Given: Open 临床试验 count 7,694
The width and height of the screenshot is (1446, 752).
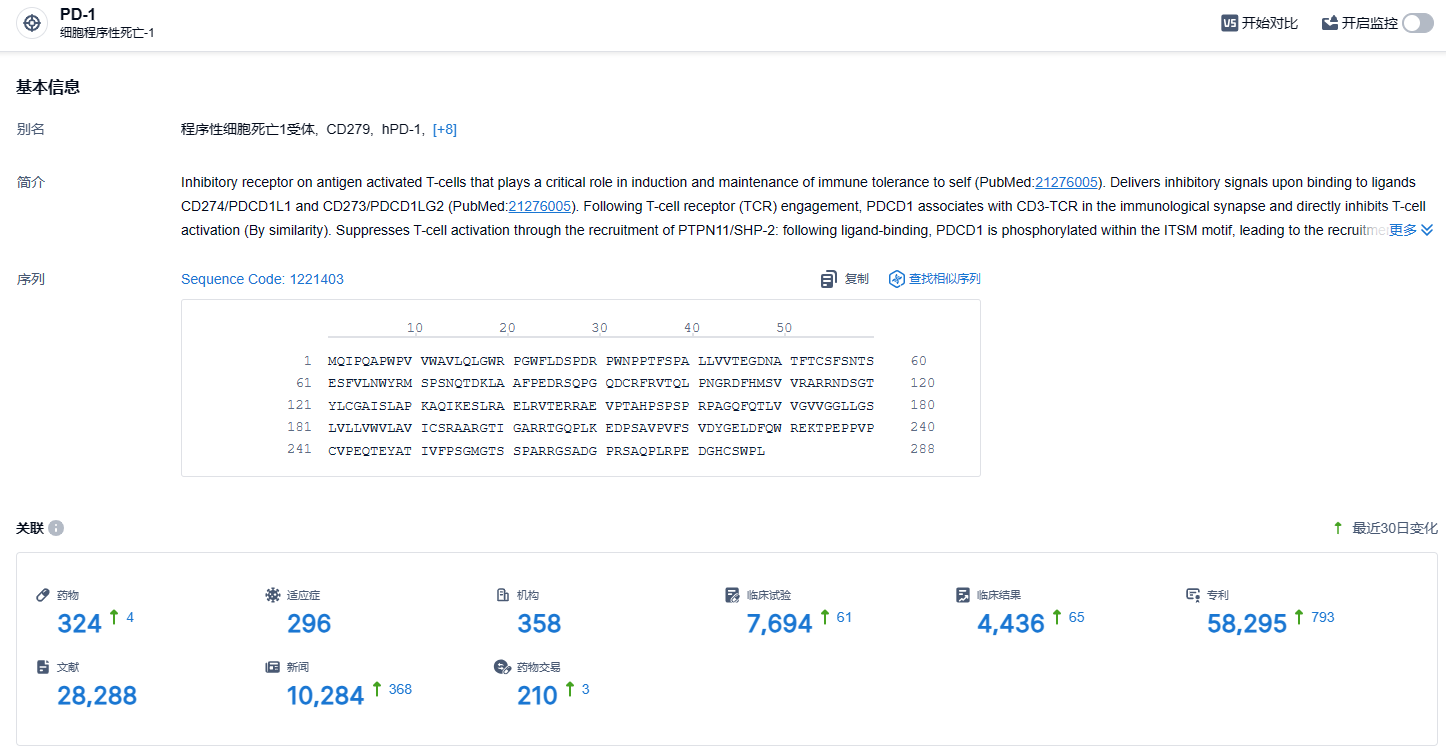Looking at the screenshot, I should tap(779, 624).
